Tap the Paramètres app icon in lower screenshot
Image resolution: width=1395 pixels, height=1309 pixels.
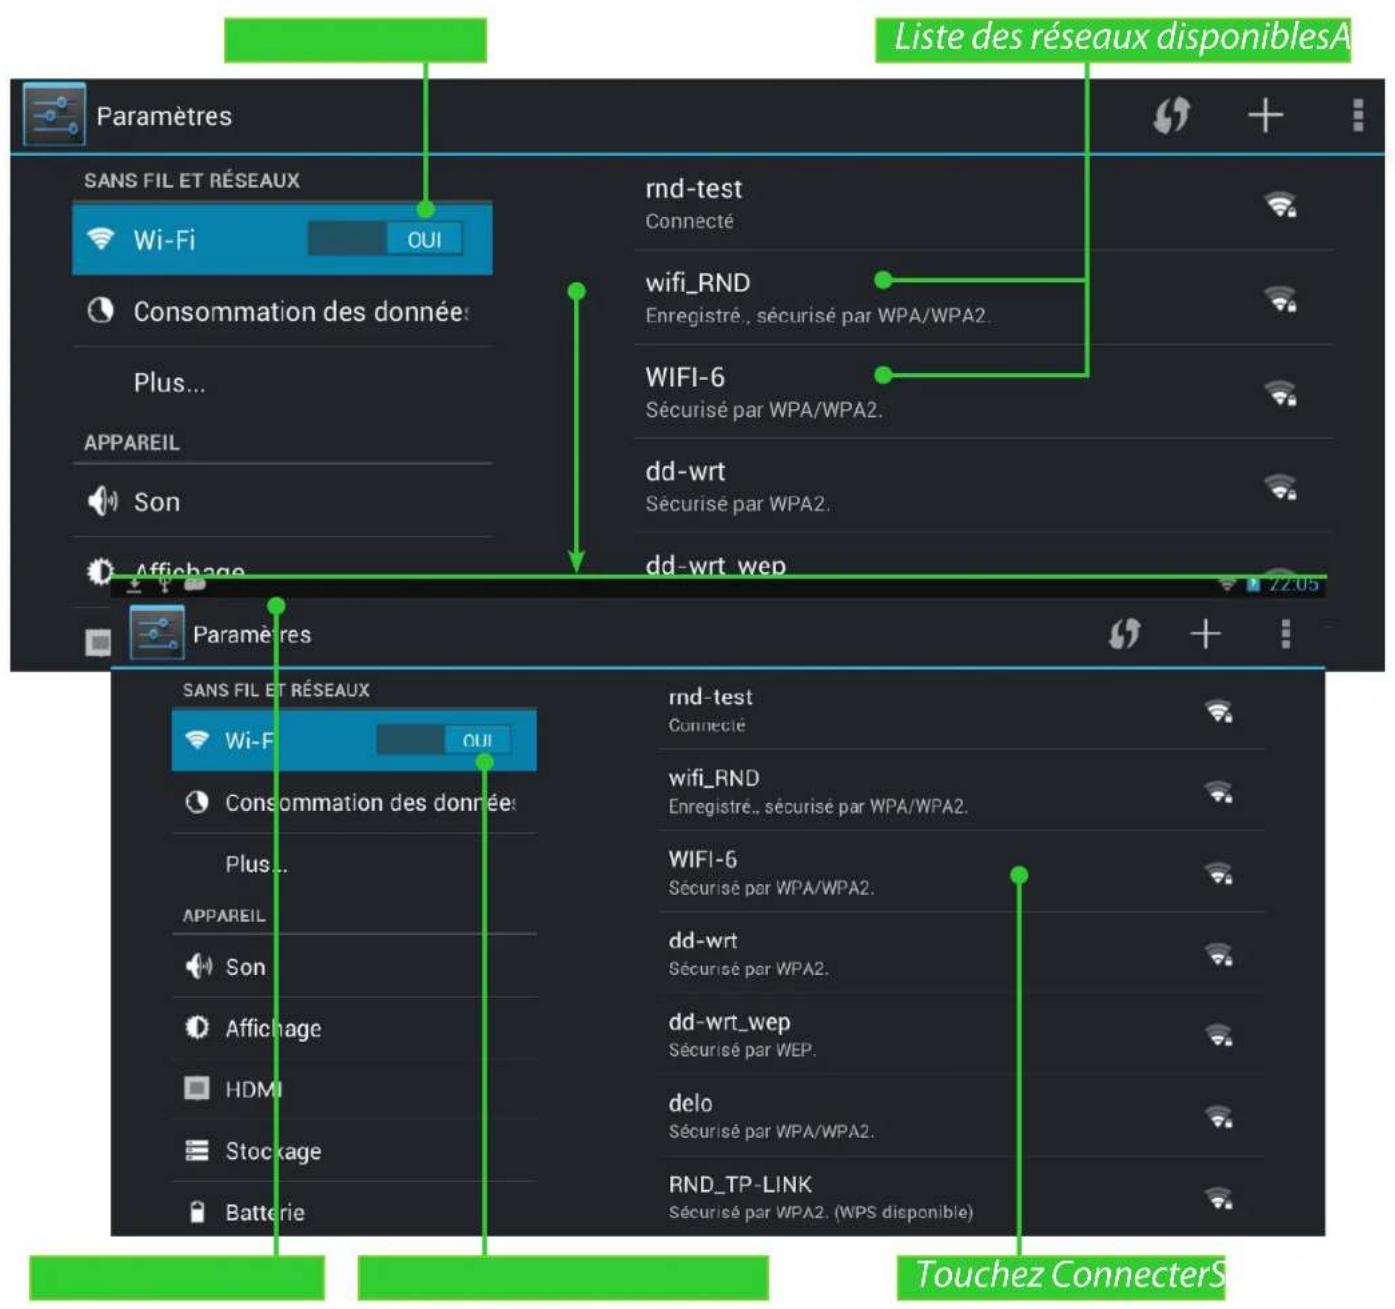pos(157,633)
